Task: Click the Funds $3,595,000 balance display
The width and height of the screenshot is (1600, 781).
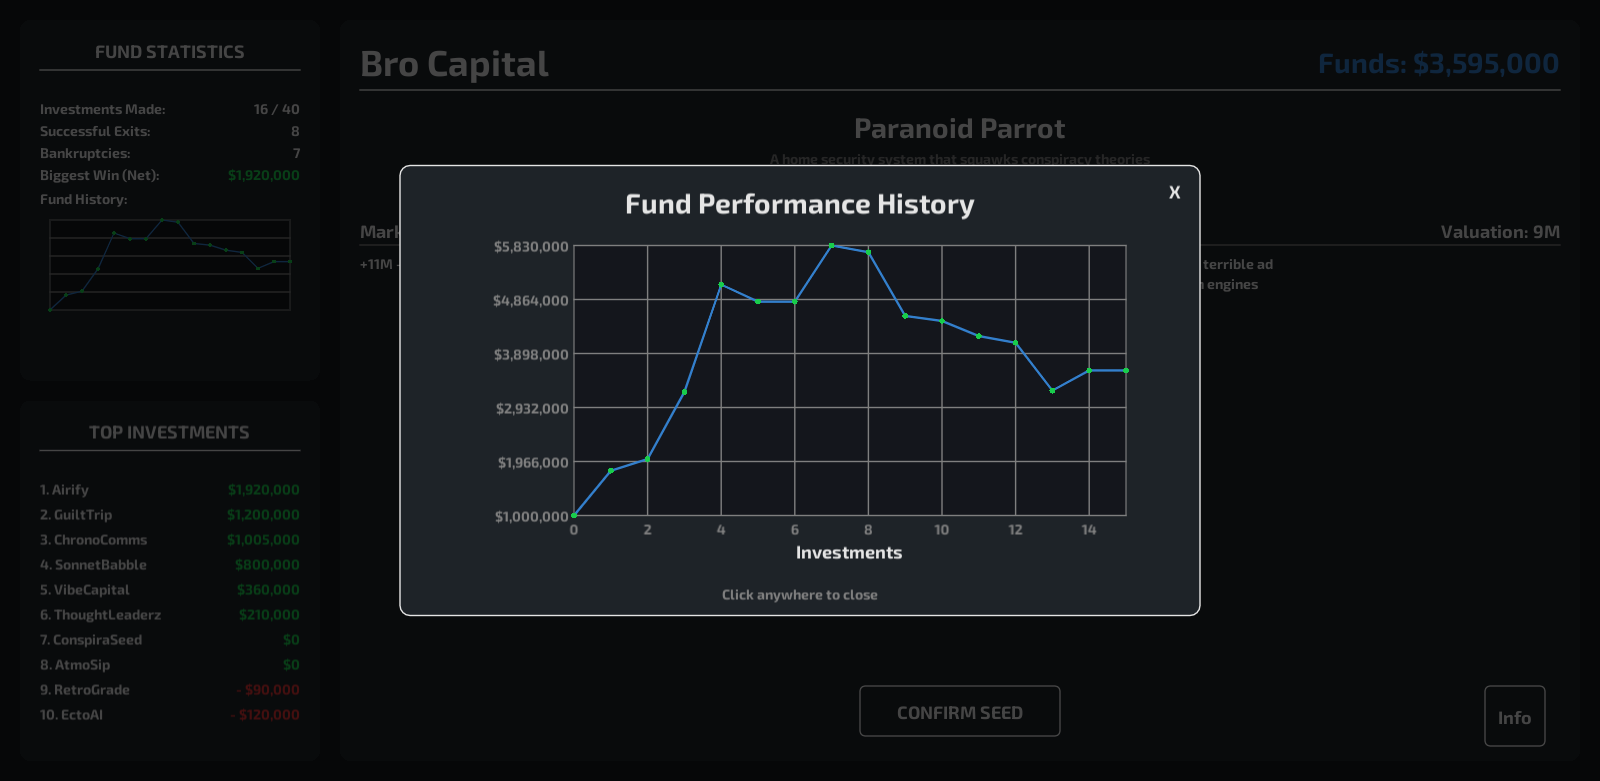Action: 1437,64
